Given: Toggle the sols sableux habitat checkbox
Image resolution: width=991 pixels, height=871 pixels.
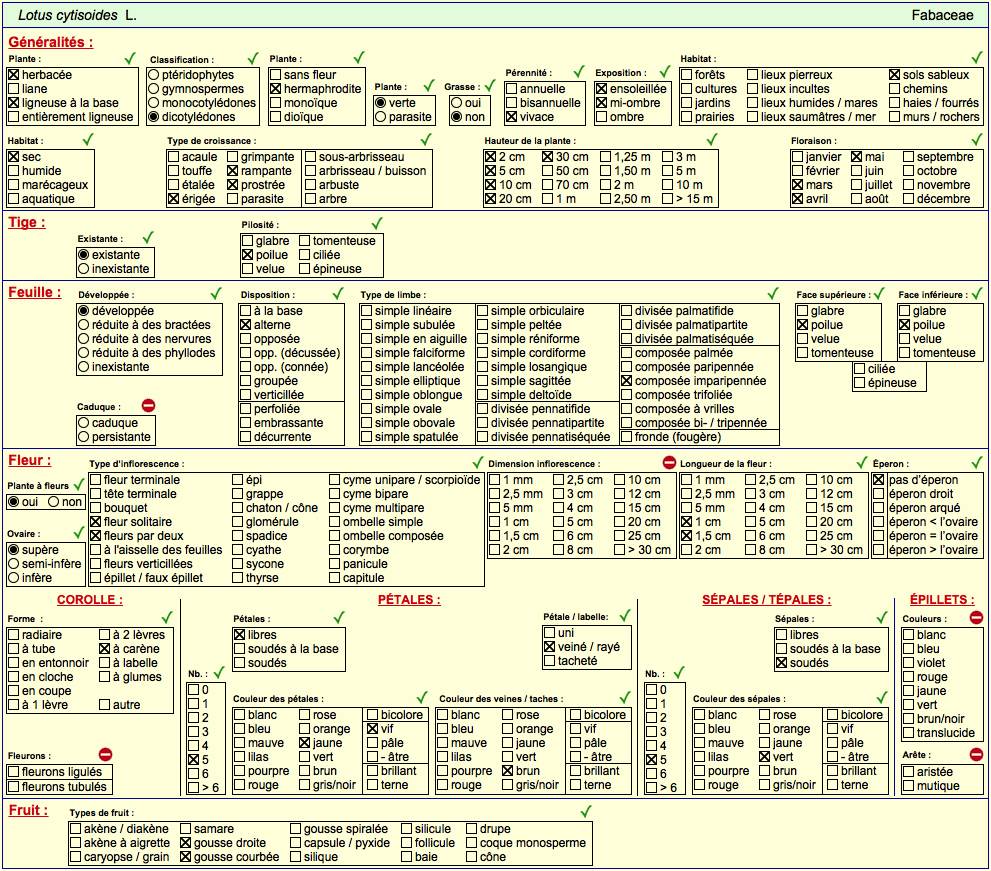Looking at the screenshot, I should pos(895,75).
